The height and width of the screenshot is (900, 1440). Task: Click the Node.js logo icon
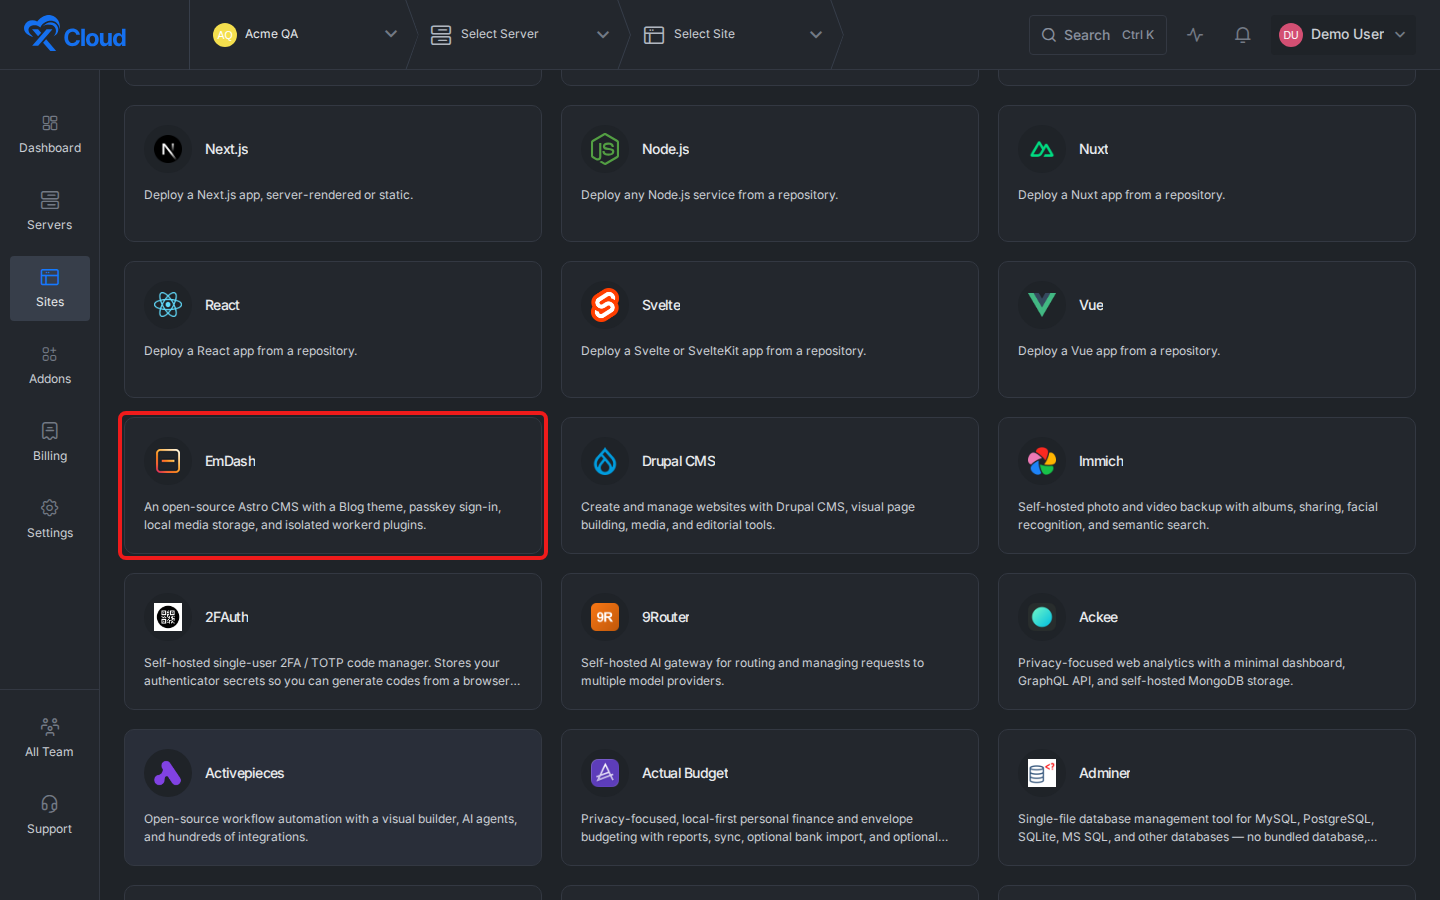[x=605, y=149]
